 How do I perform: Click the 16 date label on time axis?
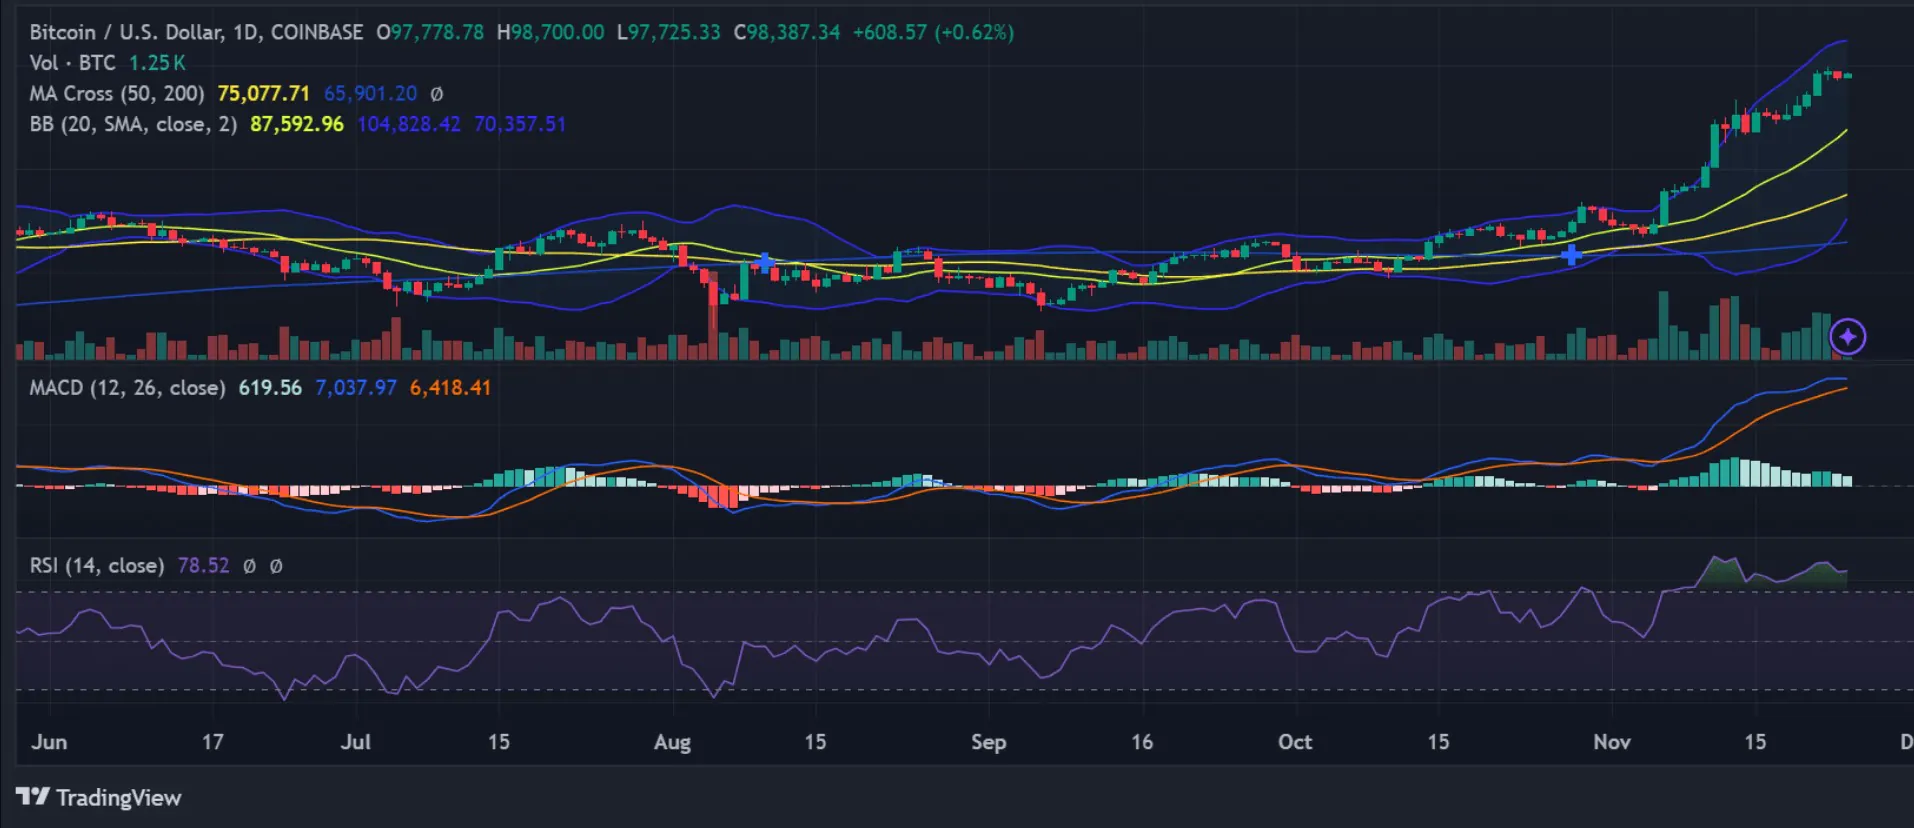tap(1142, 742)
